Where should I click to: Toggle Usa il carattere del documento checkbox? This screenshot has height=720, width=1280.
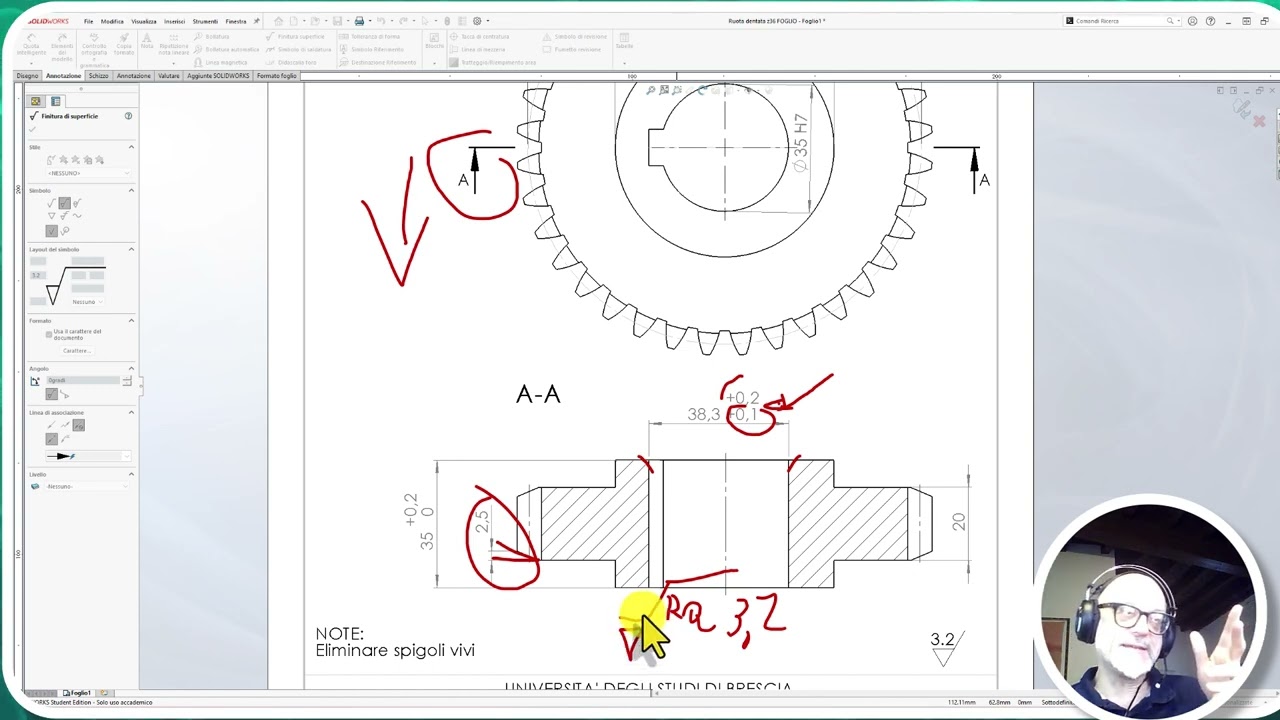[49, 334]
